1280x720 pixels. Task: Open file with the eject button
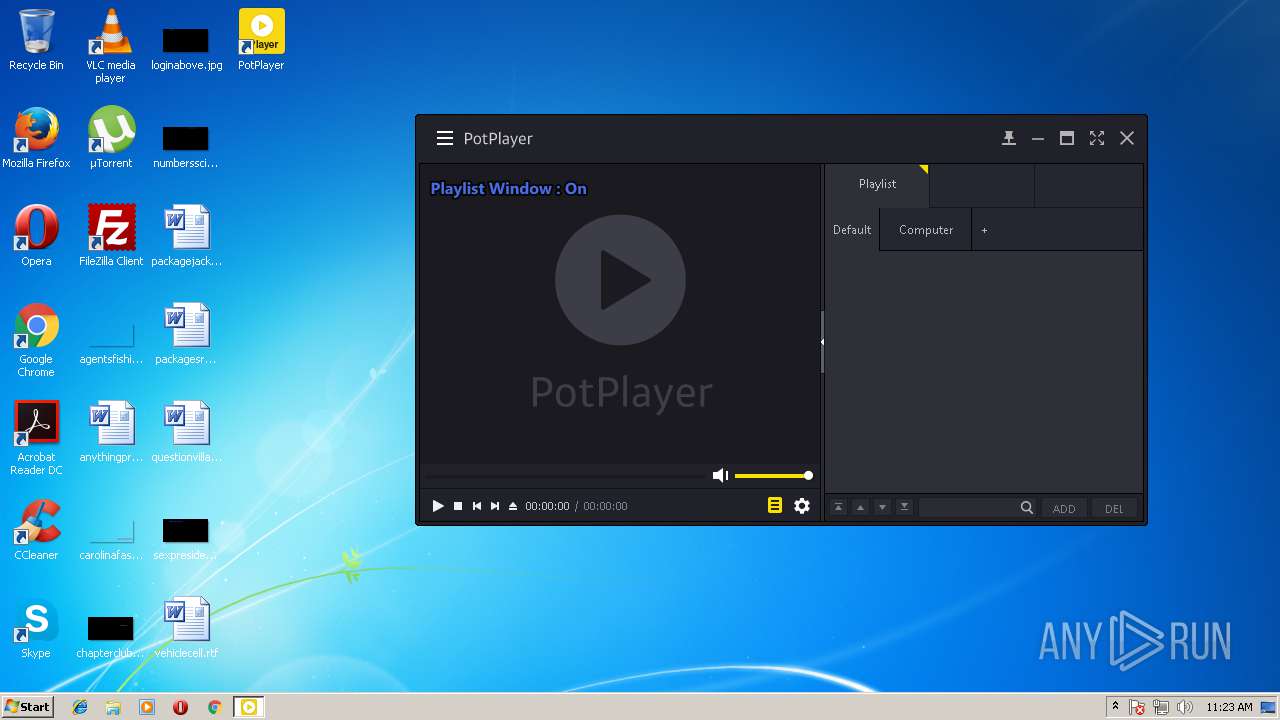[513, 506]
